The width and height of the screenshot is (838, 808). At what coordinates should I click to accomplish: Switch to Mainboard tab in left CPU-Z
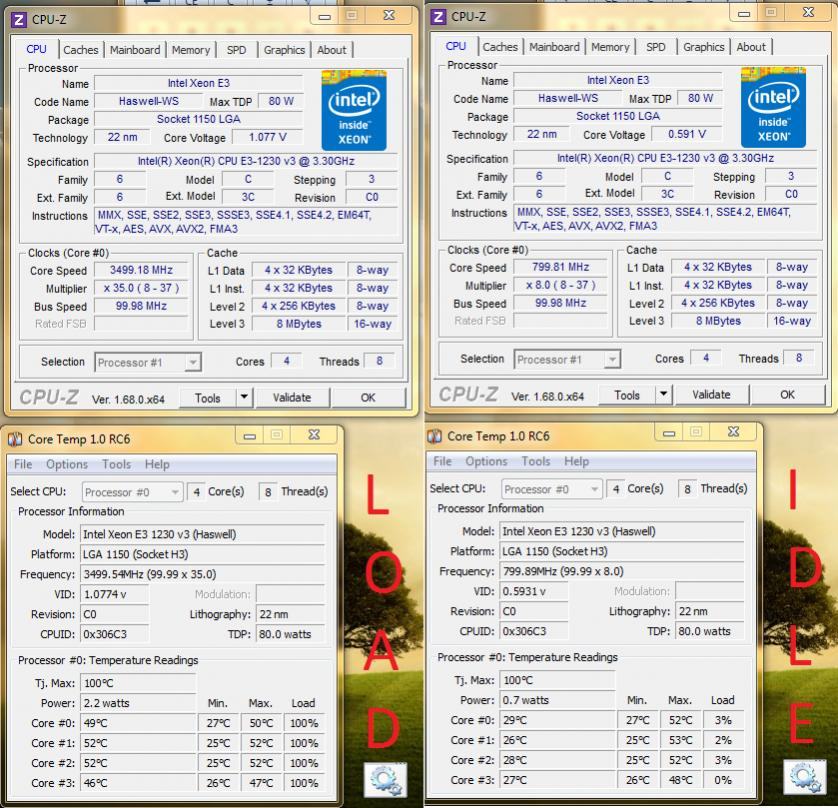pos(135,50)
